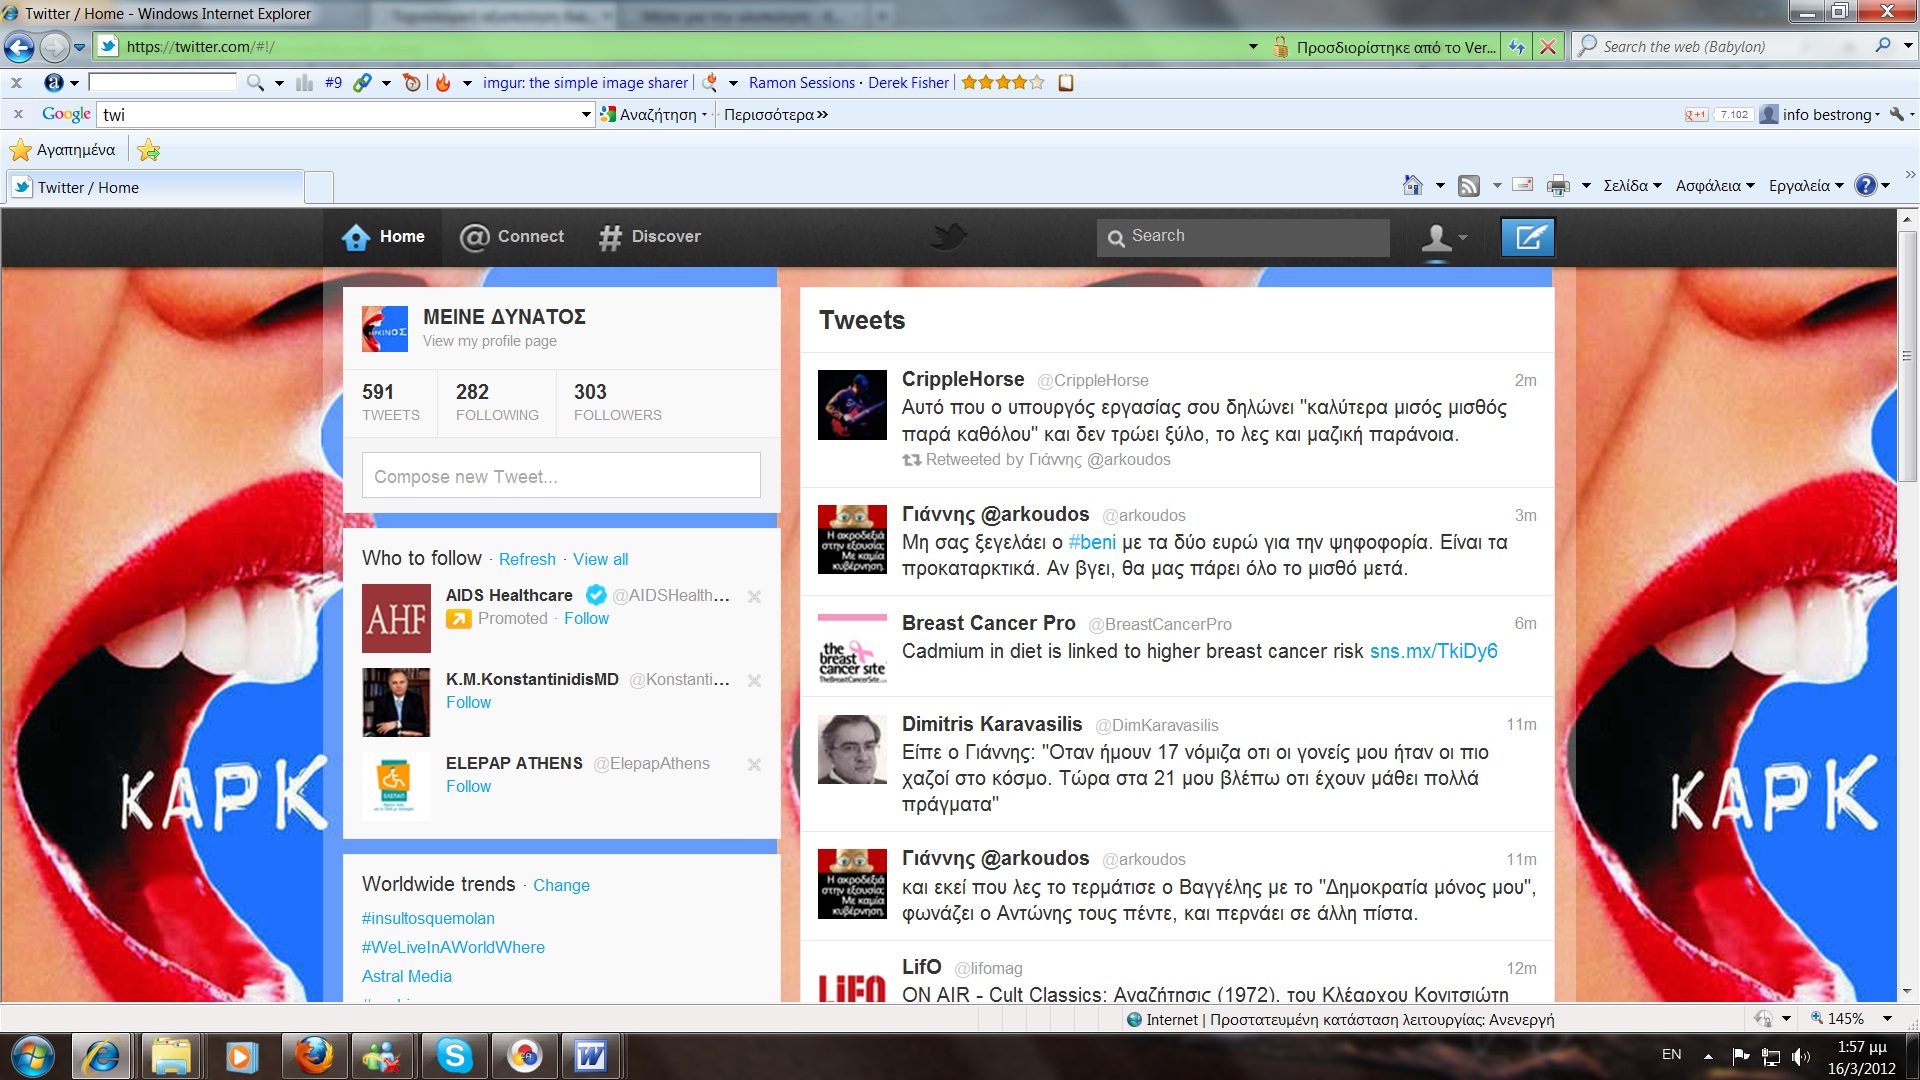Click Refresh in Who to follow
Image resolution: width=1920 pixels, height=1080 pixels.
[x=527, y=560]
